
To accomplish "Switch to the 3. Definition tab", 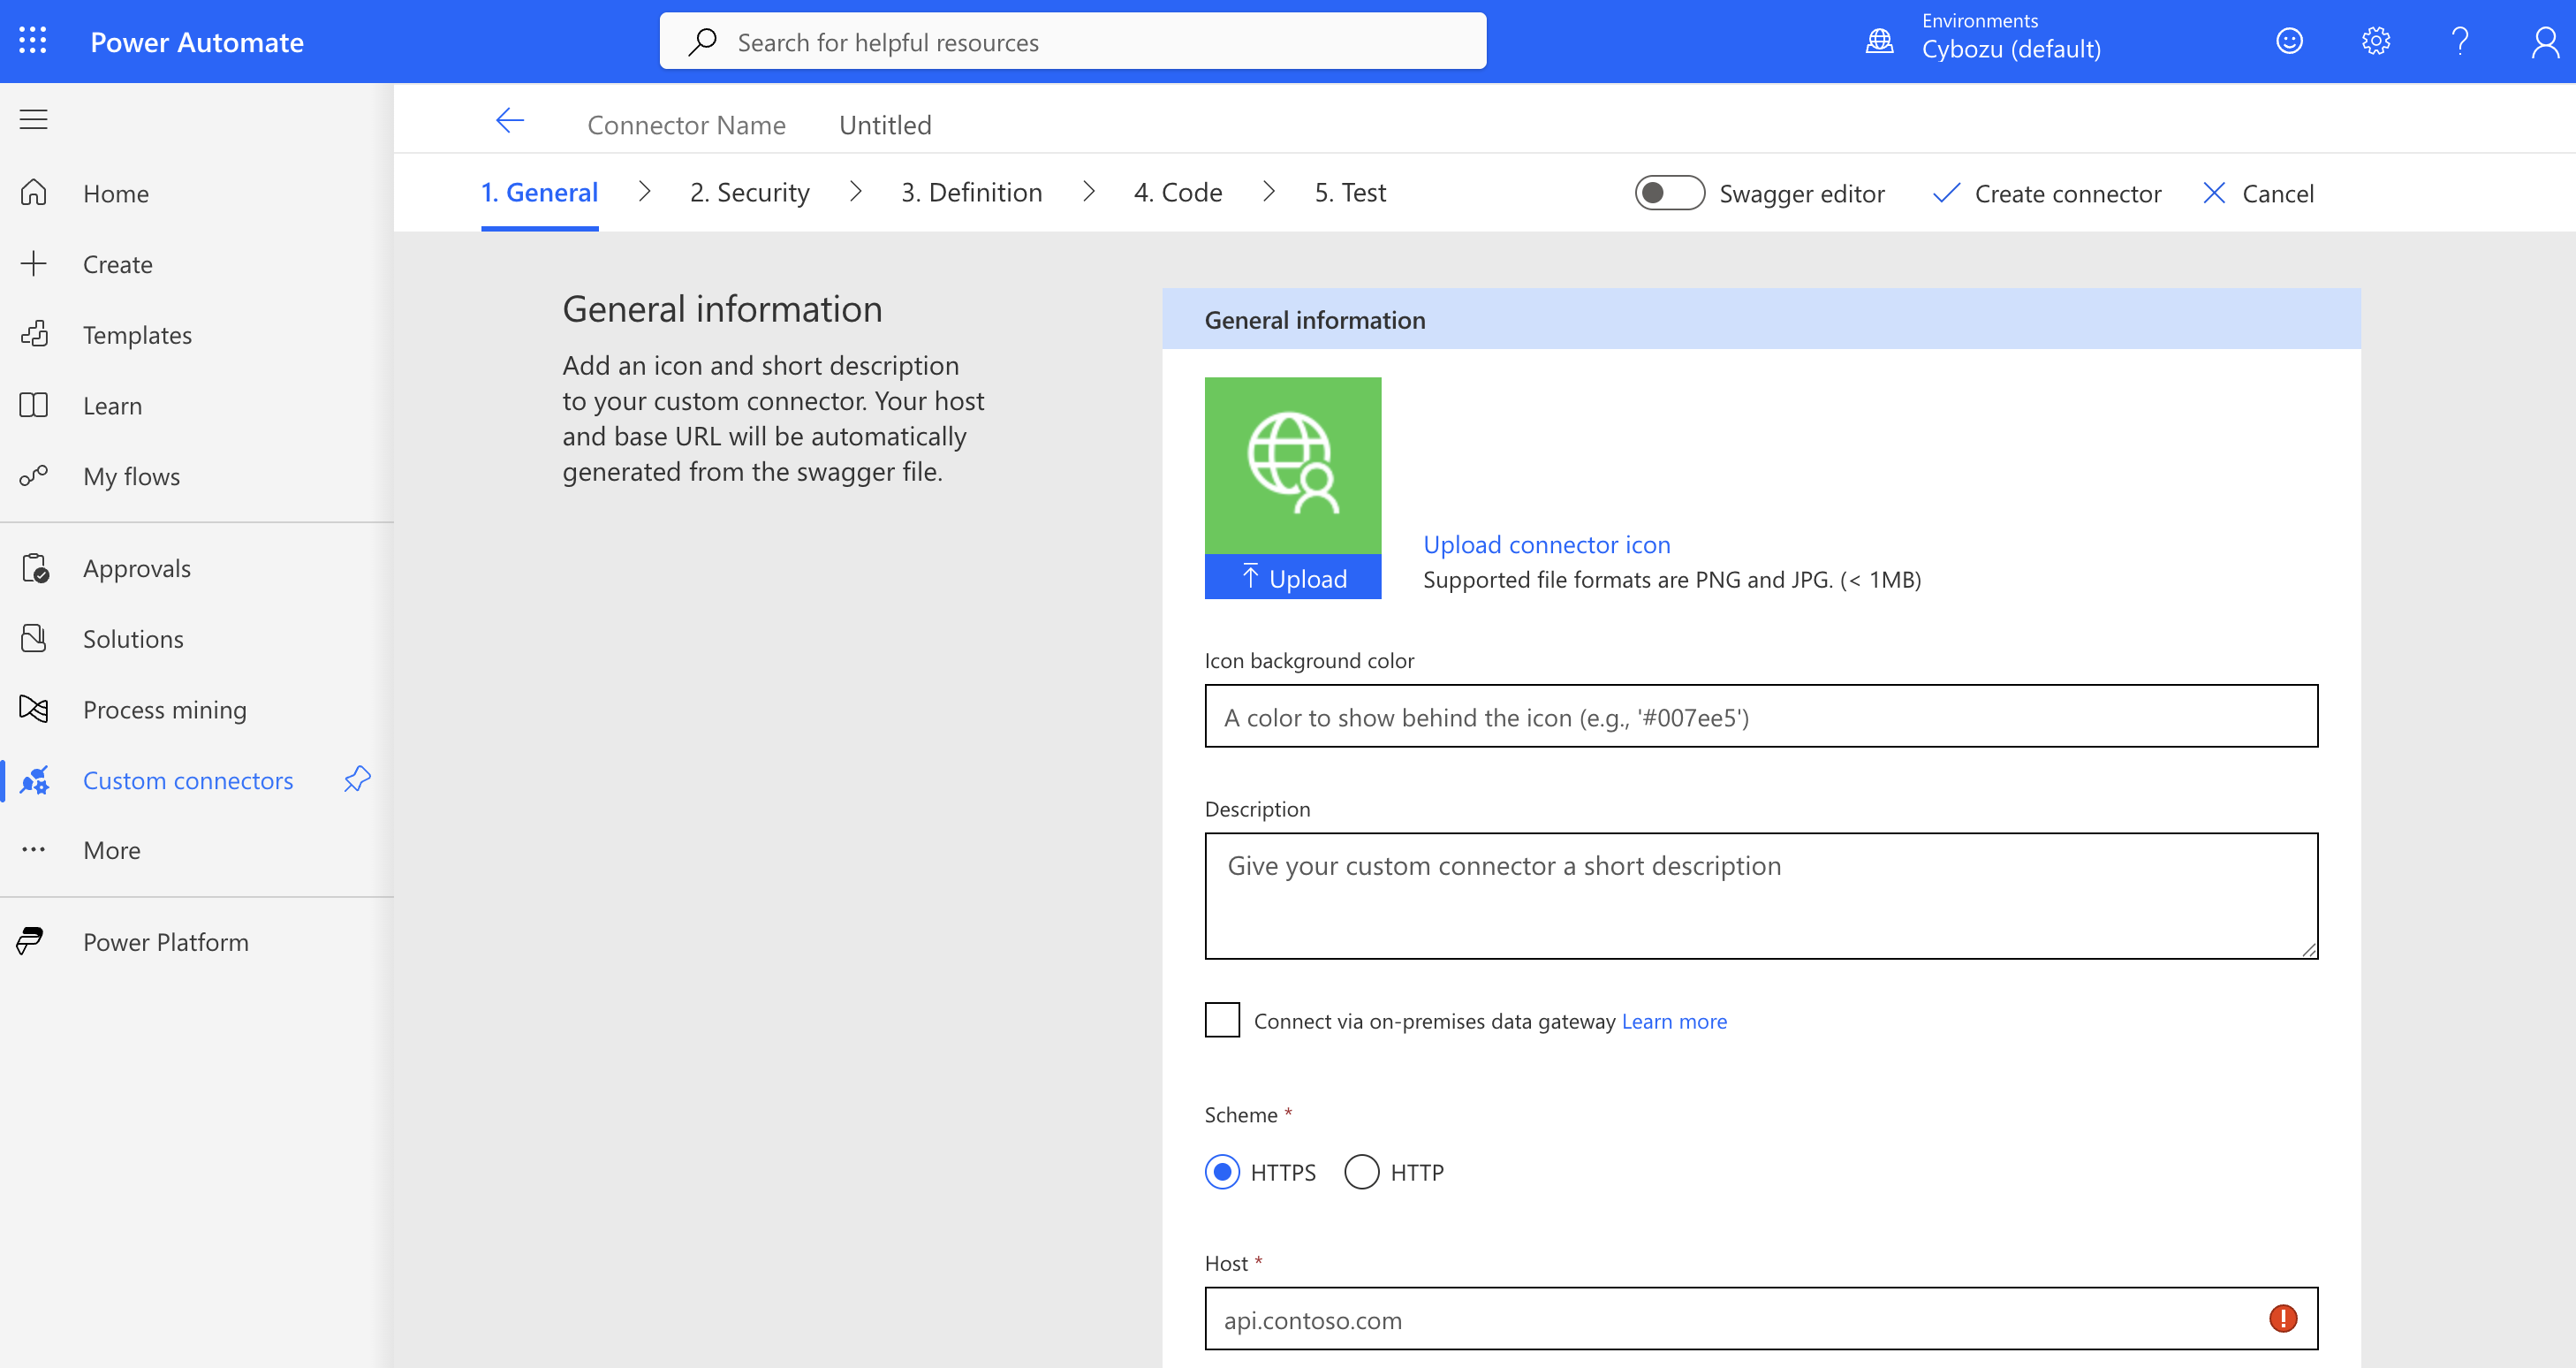I will click(x=971, y=193).
